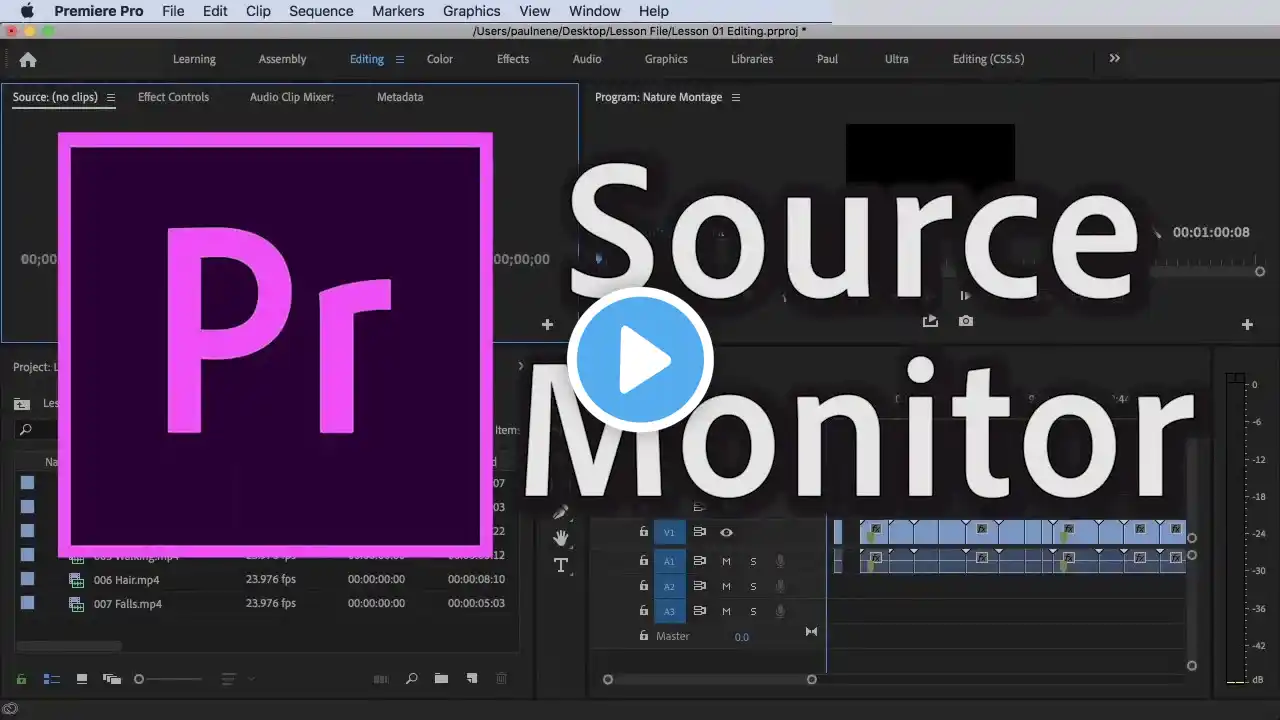Image resolution: width=1280 pixels, height=720 pixels.
Task: Toggle the Master track lock
Action: point(644,635)
